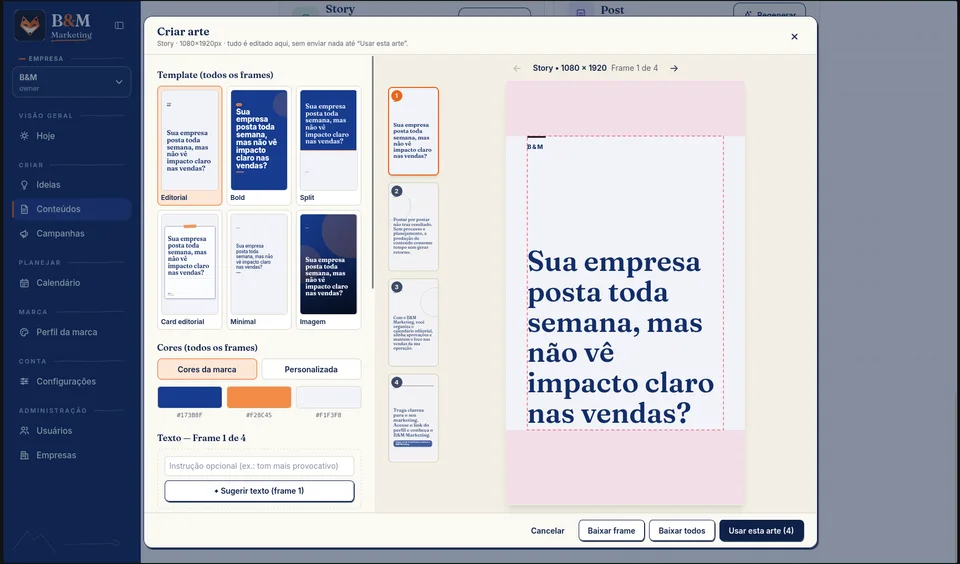Select frame 2 thumbnail
The width and height of the screenshot is (960, 564).
pos(413,227)
